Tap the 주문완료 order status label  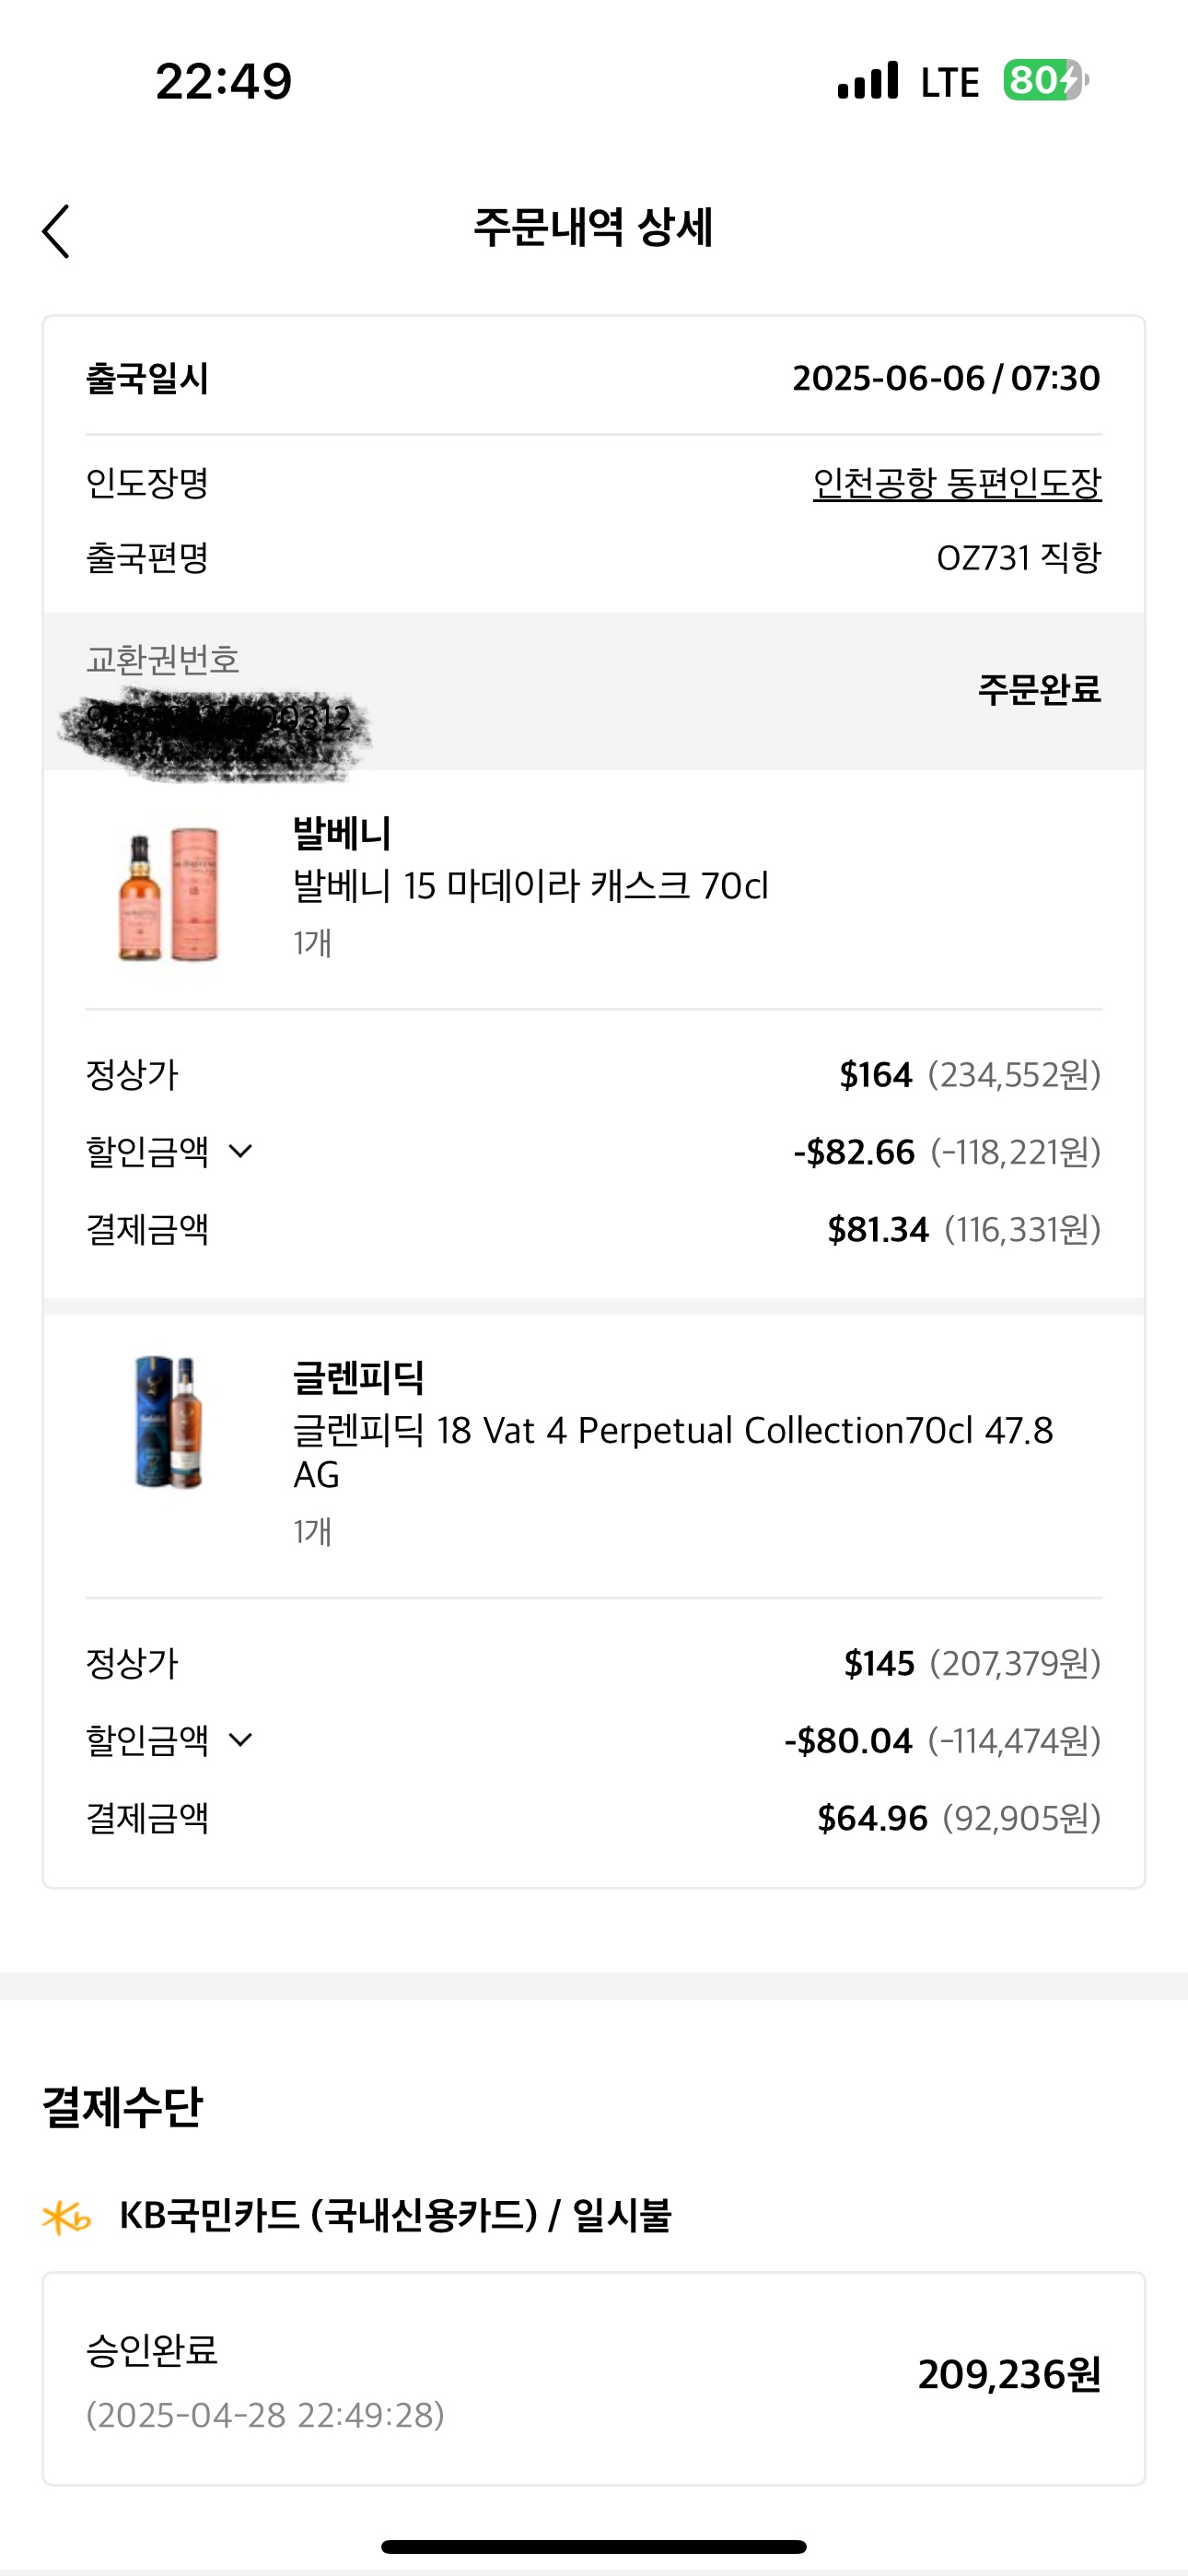(1039, 689)
